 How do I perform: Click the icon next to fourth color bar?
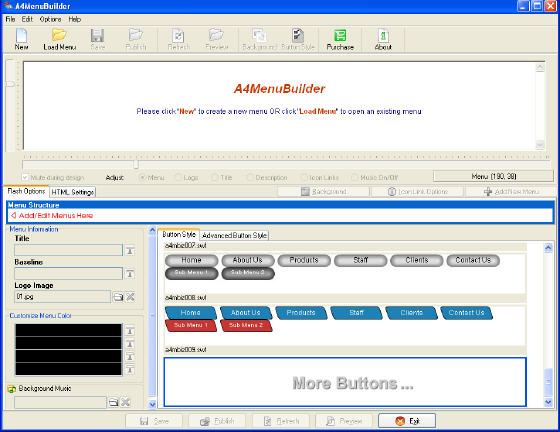[130, 370]
